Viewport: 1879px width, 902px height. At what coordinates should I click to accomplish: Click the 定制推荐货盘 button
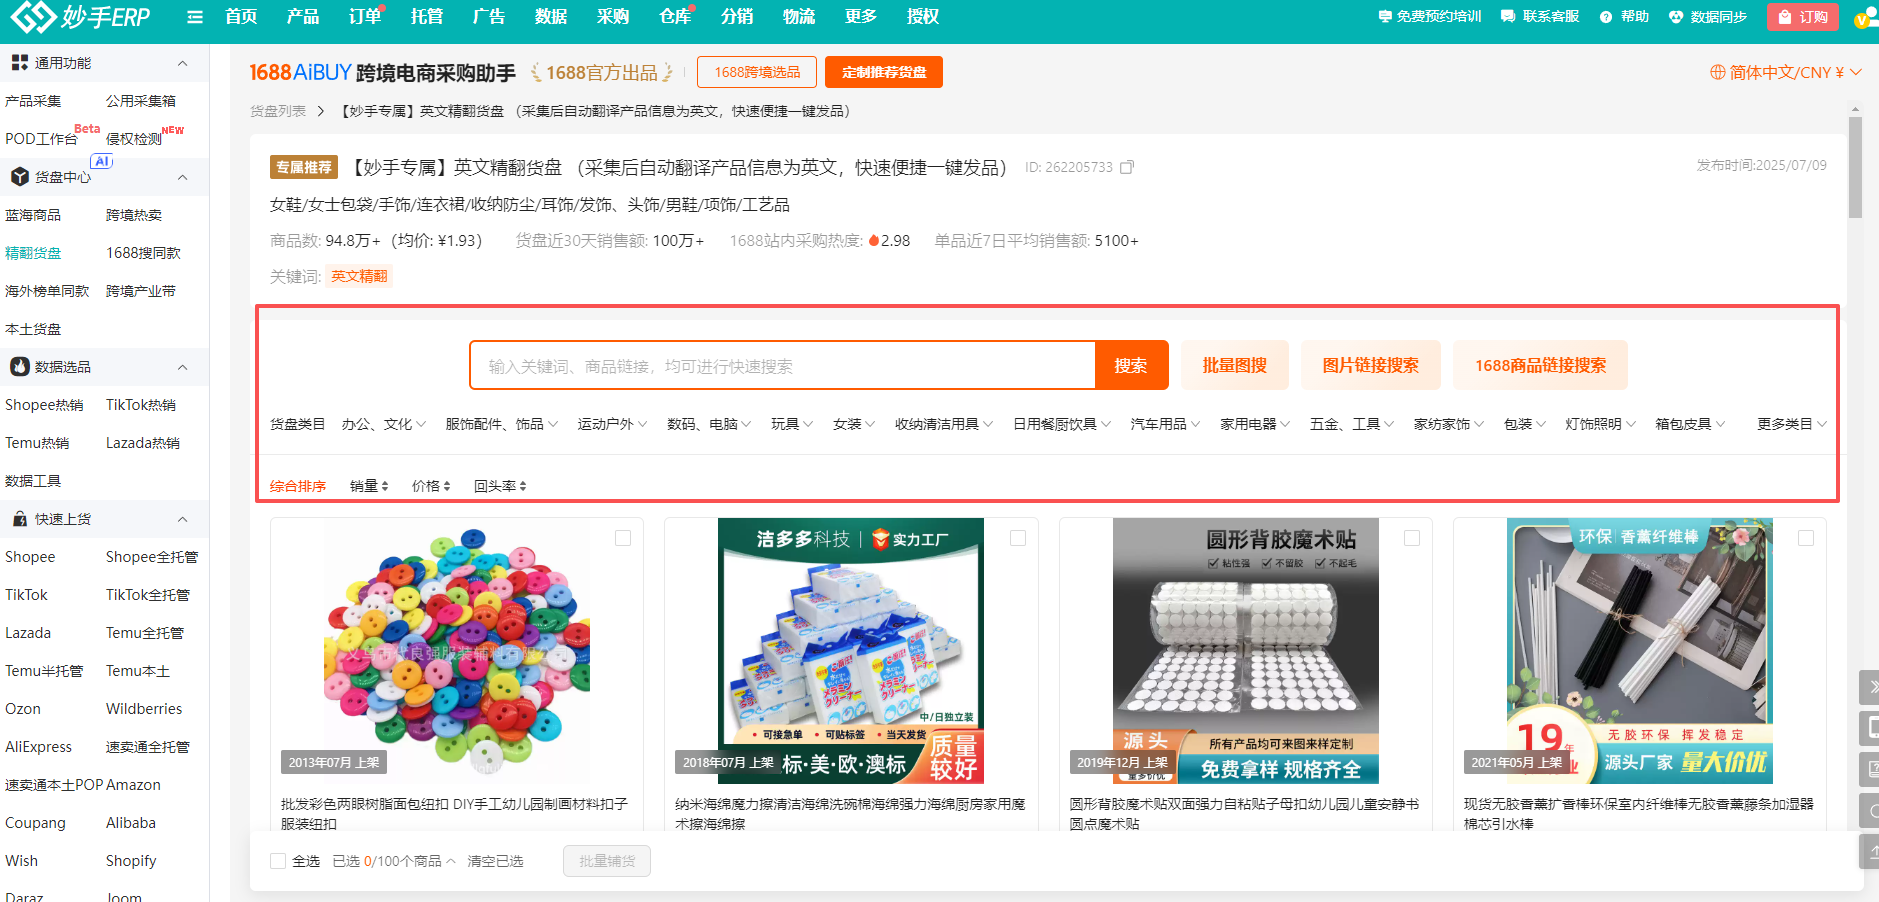884,72
